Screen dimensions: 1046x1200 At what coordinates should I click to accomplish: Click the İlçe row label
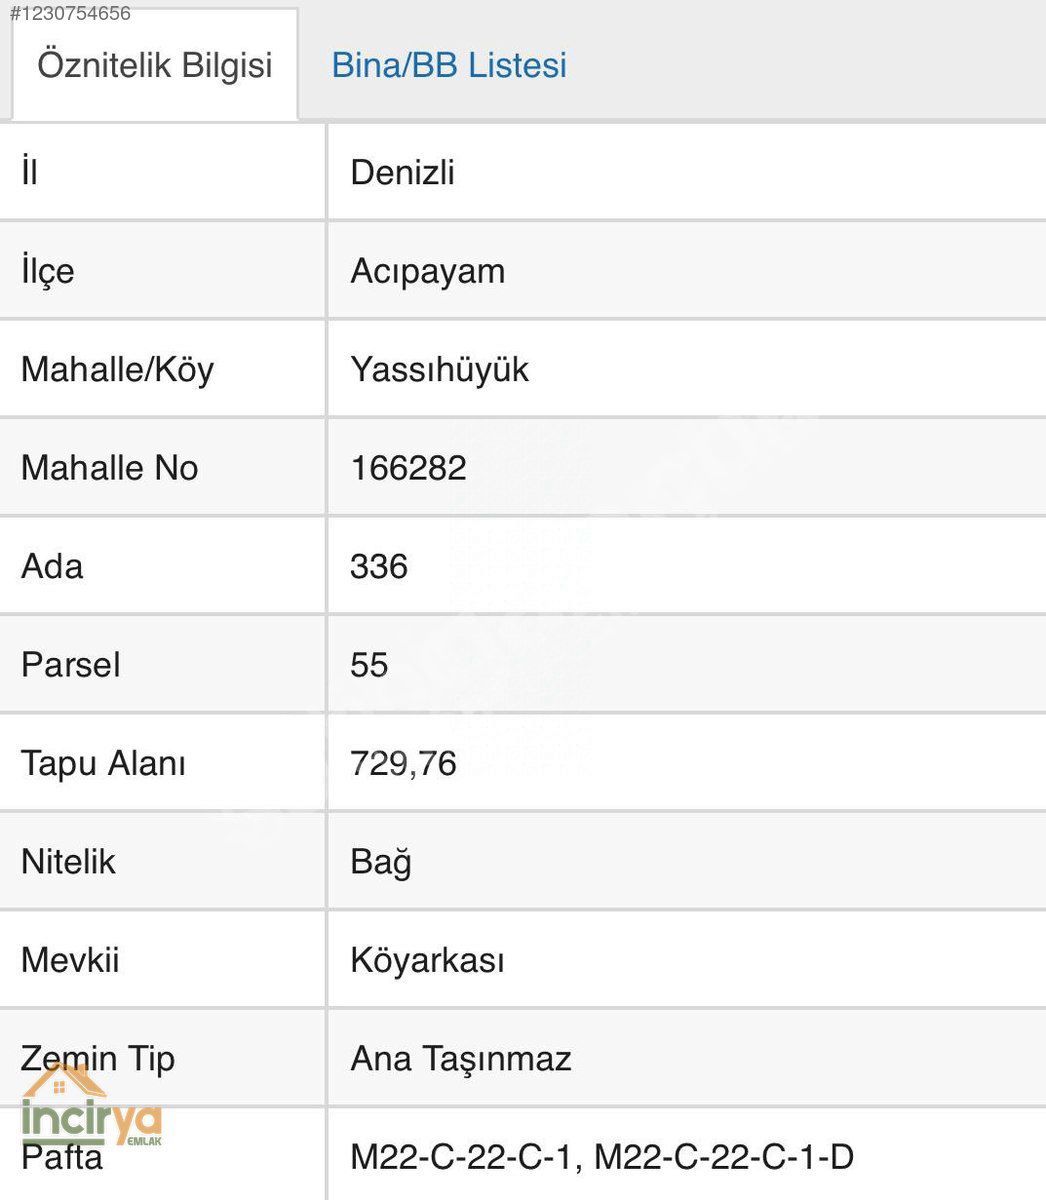[47, 271]
